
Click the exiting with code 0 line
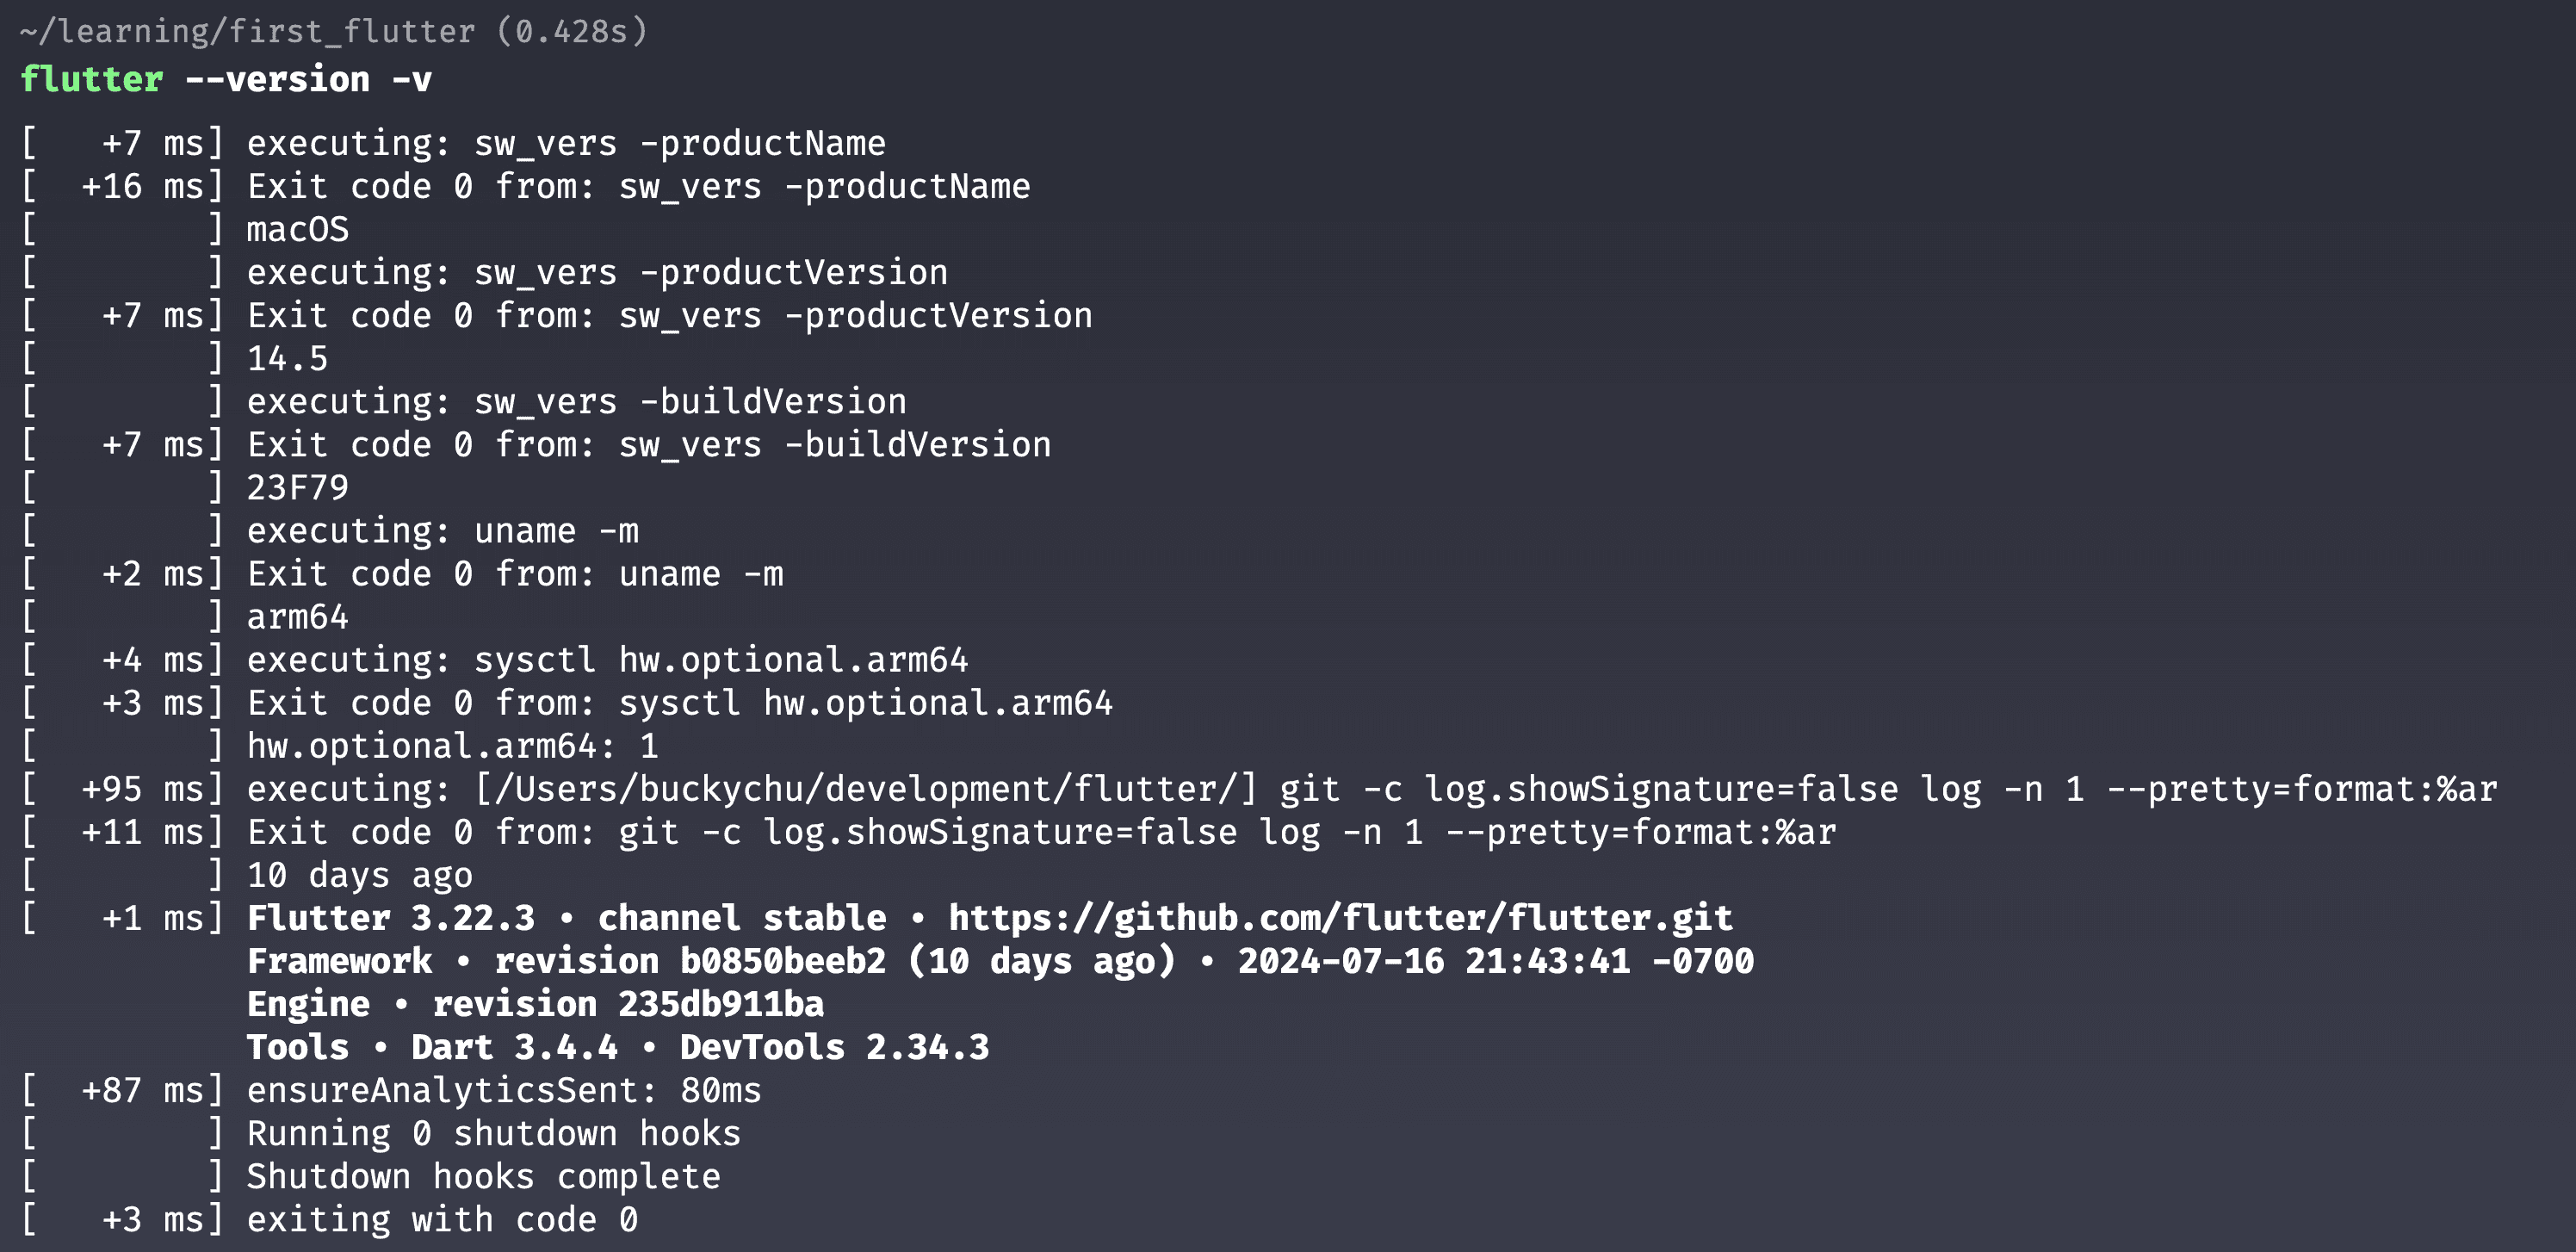point(441,1219)
